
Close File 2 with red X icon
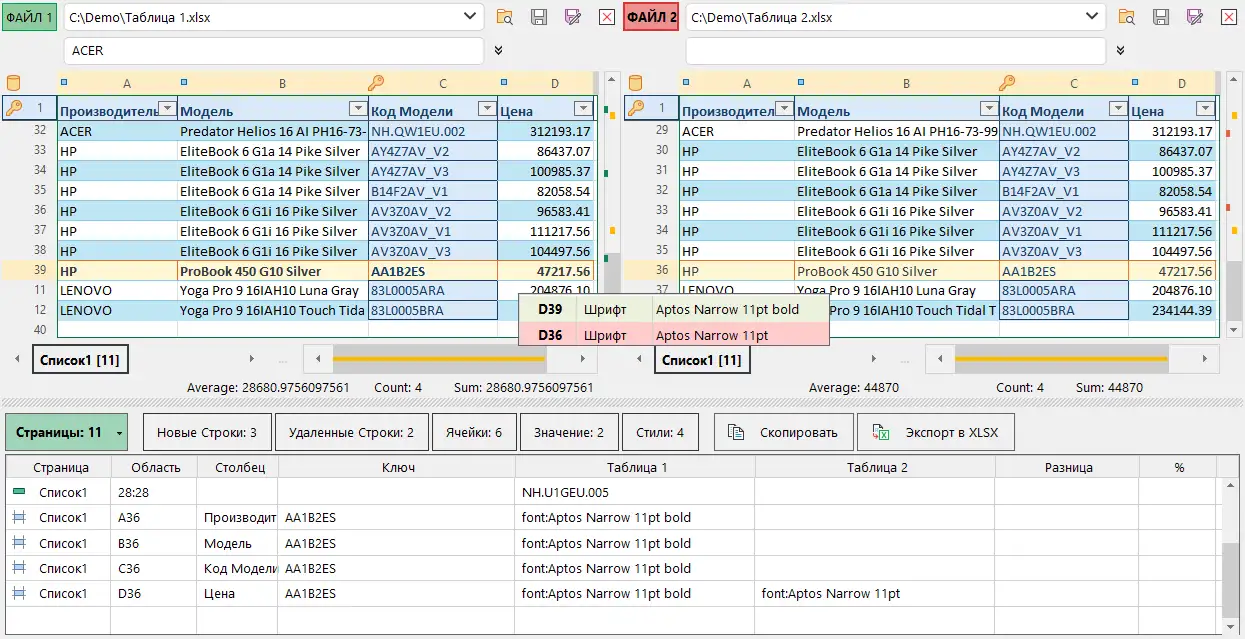[1229, 17]
